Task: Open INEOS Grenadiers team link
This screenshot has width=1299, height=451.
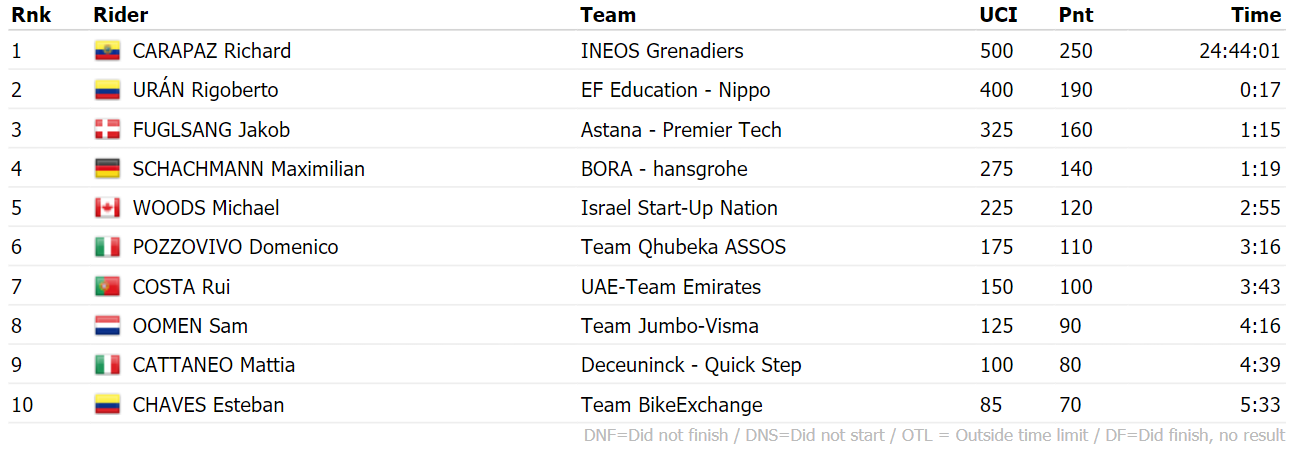Action: pyautogui.click(x=662, y=51)
